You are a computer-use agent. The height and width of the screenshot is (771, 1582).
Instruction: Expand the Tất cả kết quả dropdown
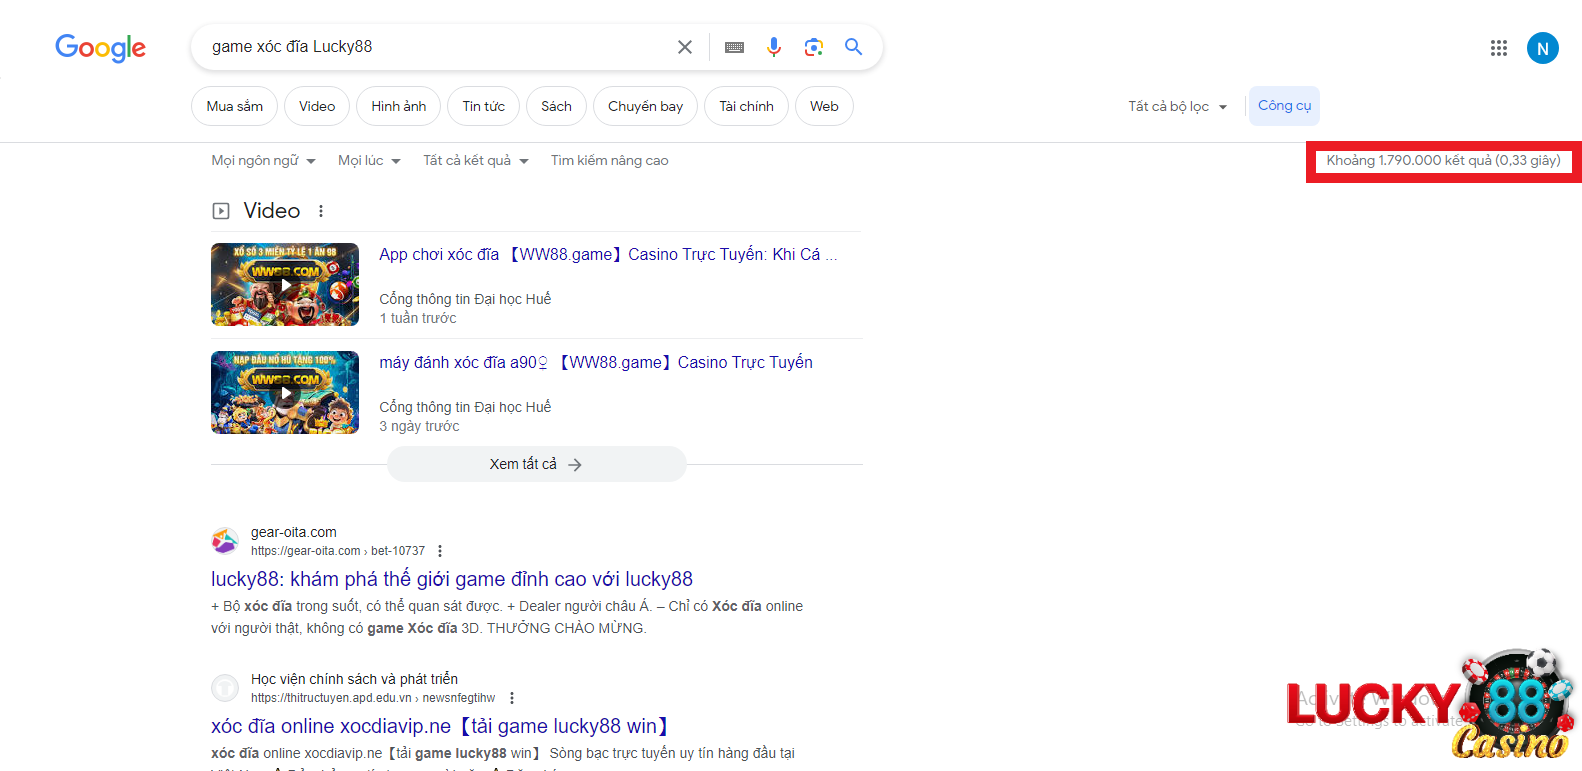(x=476, y=160)
